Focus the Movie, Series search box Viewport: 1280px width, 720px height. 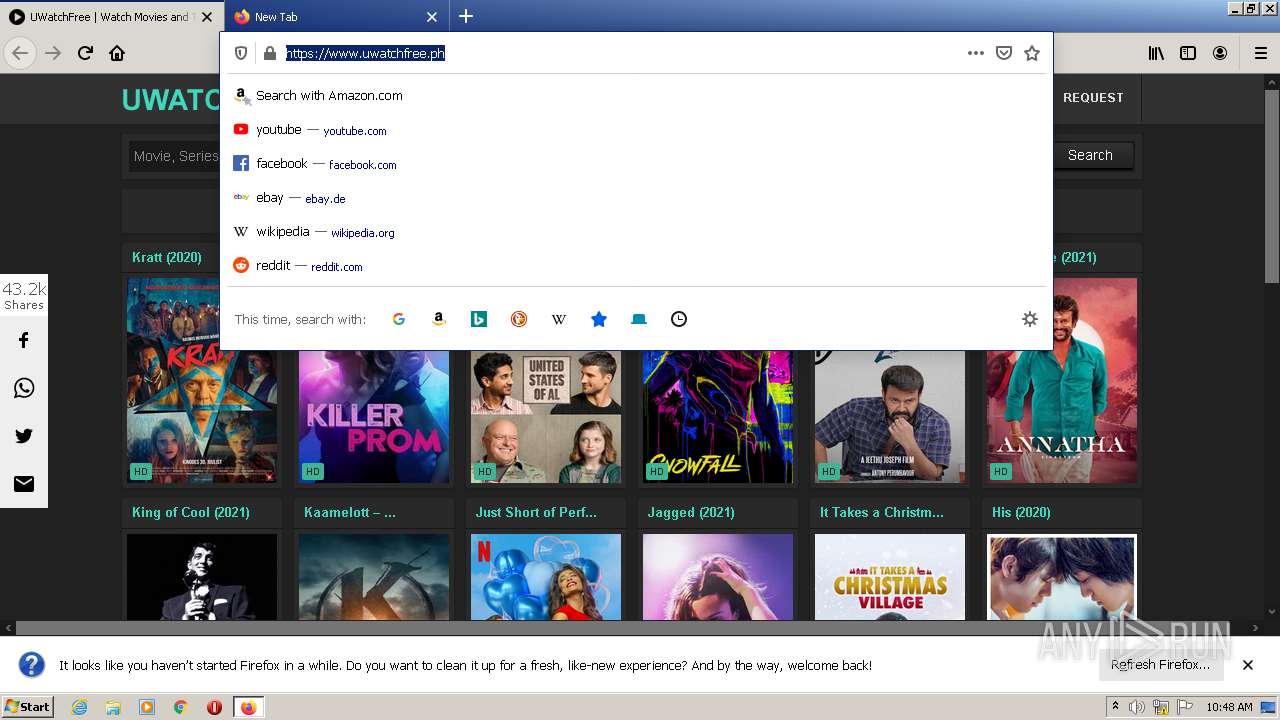(175, 156)
